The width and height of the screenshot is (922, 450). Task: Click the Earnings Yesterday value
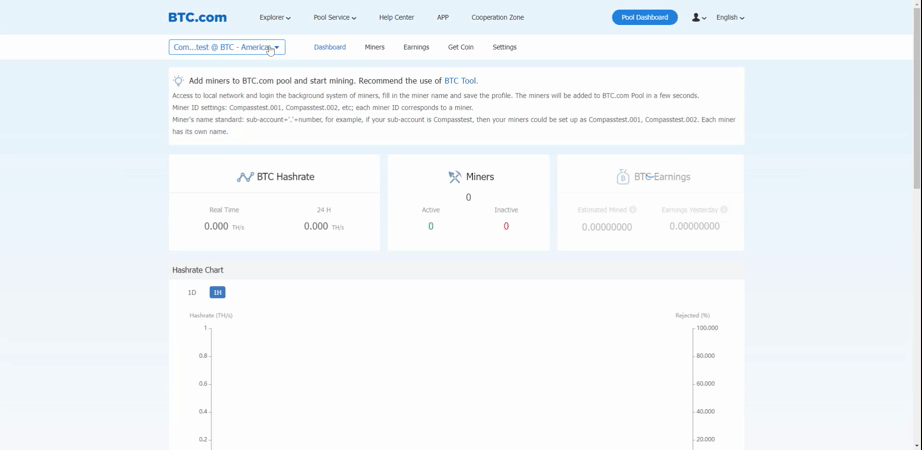(x=694, y=226)
